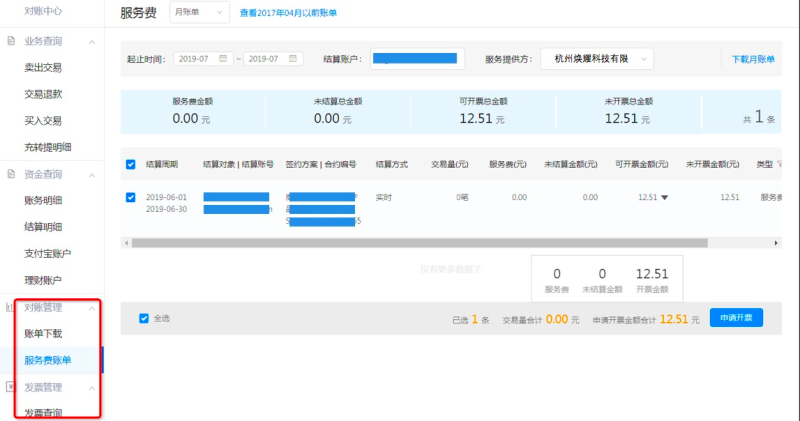Click the 申请开票 button
This screenshot has width=800, height=421.
tap(736, 317)
